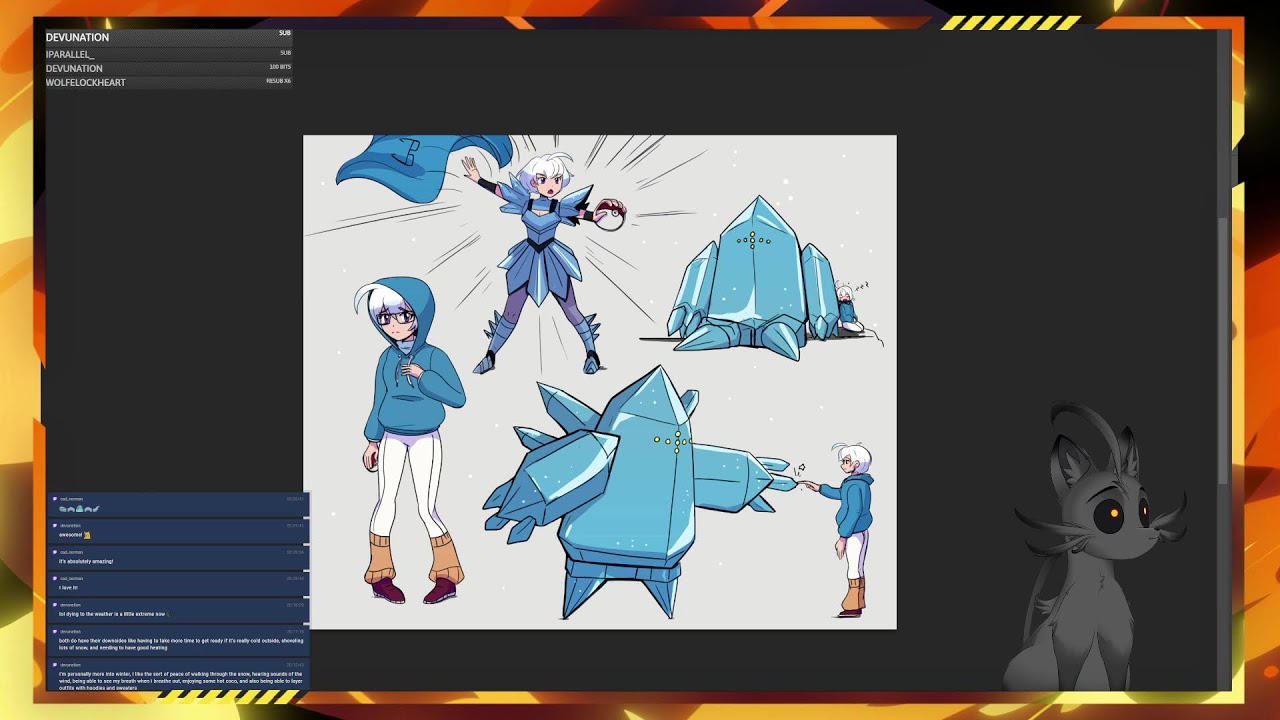Click the emoji after "awesome!"
Viewport: 1280px width, 720px height.
coord(87,535)
